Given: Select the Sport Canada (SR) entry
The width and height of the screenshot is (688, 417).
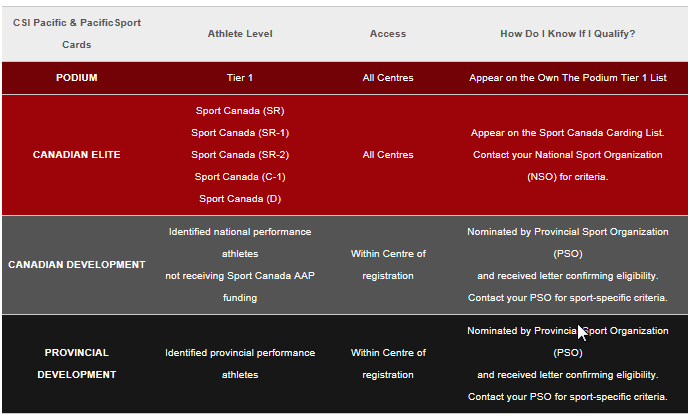Looking at the screenshot, I should tap(240, 111).
